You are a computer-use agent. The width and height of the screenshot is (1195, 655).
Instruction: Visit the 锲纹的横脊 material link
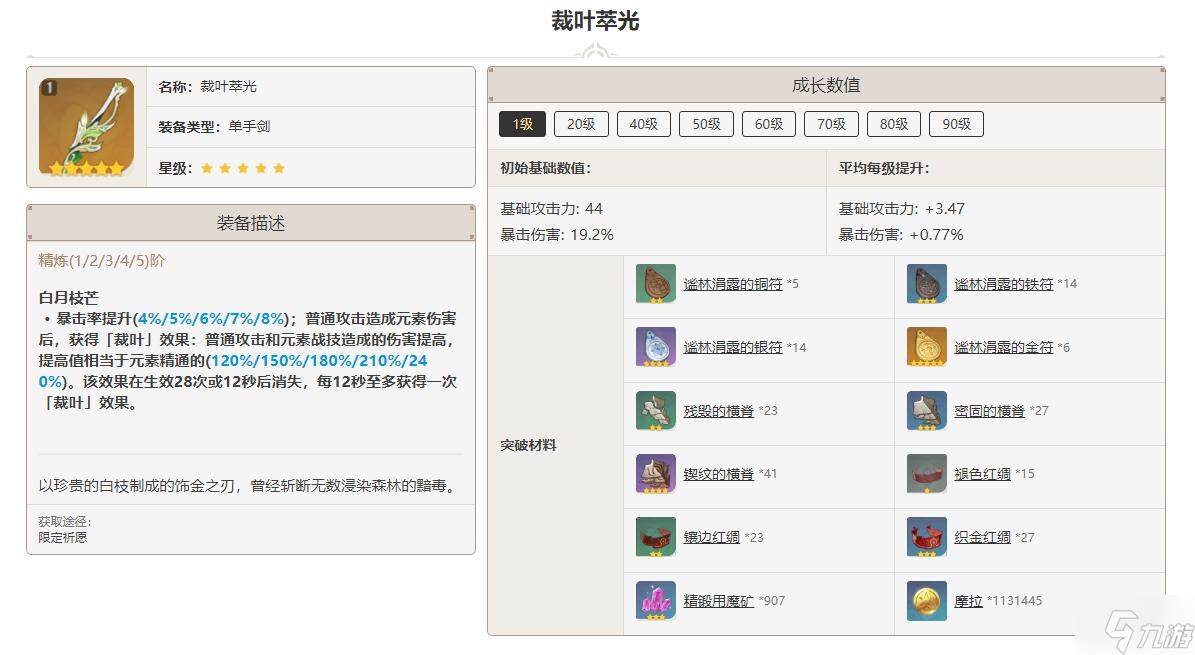(719, 474)
